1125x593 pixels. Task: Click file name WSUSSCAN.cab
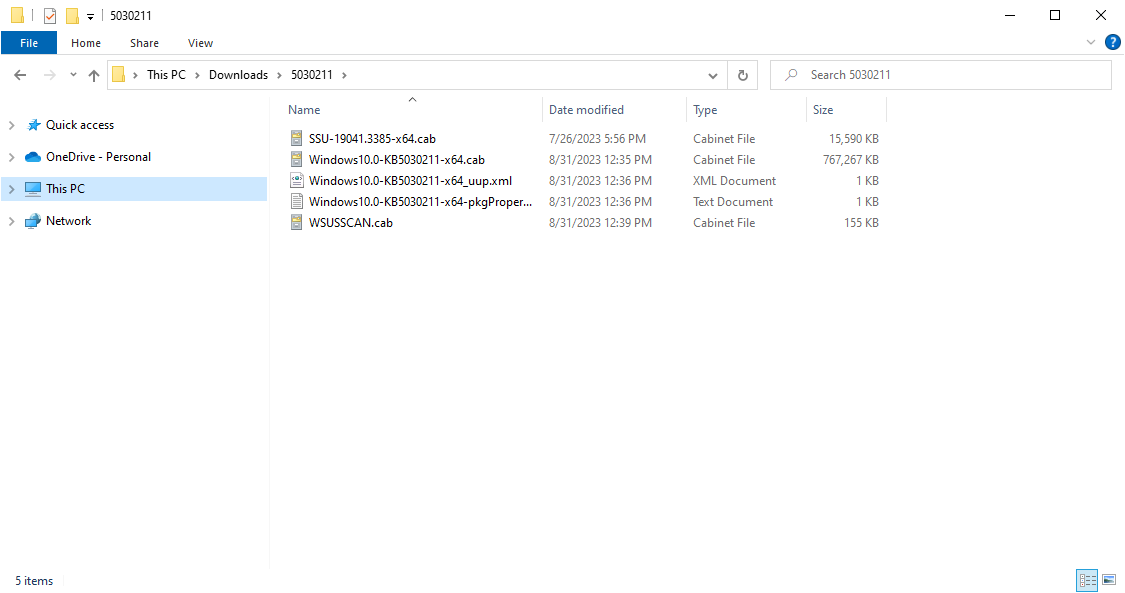click(x=351, y=222)
